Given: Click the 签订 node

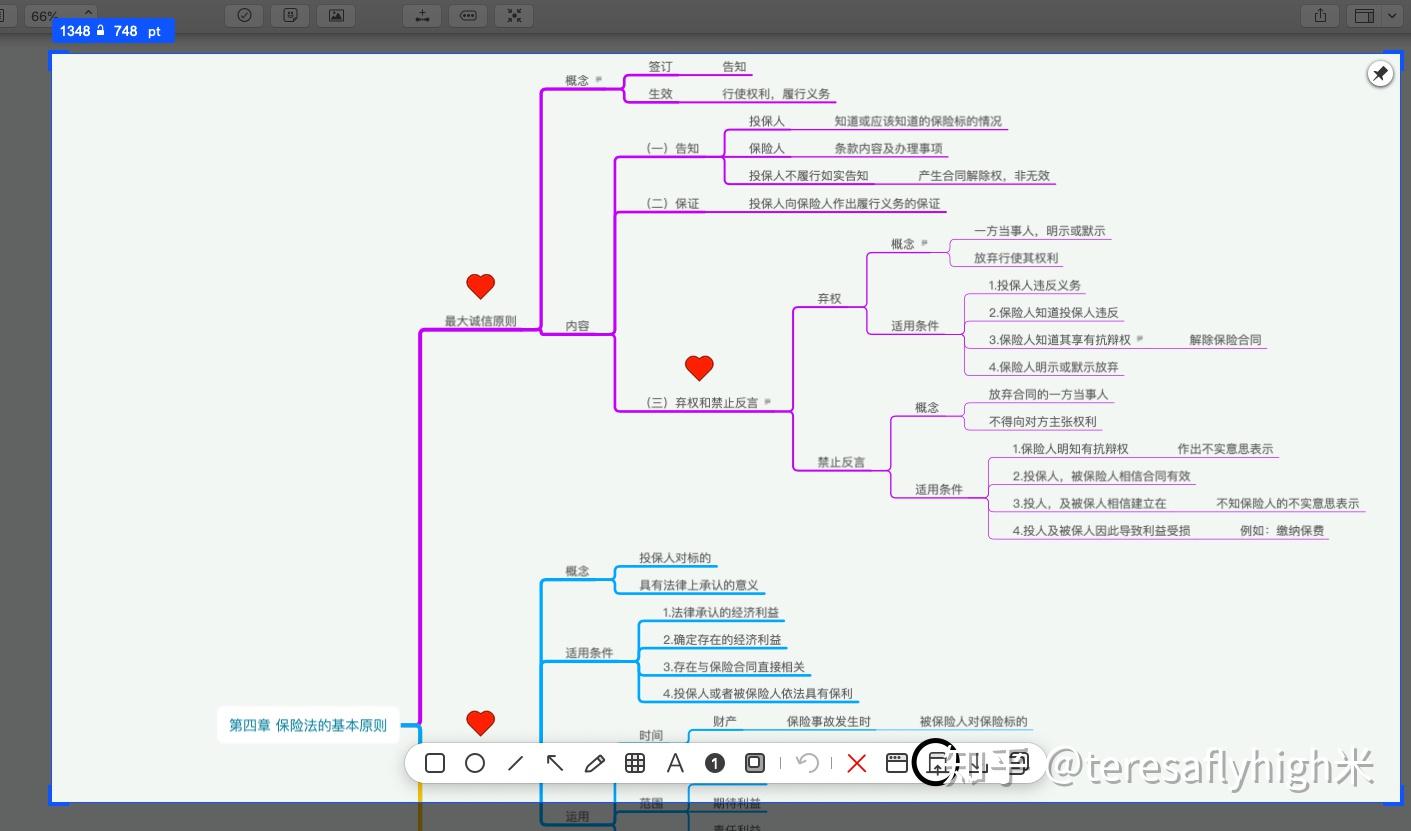Looking at the screenshot, I should pos(660,66).
